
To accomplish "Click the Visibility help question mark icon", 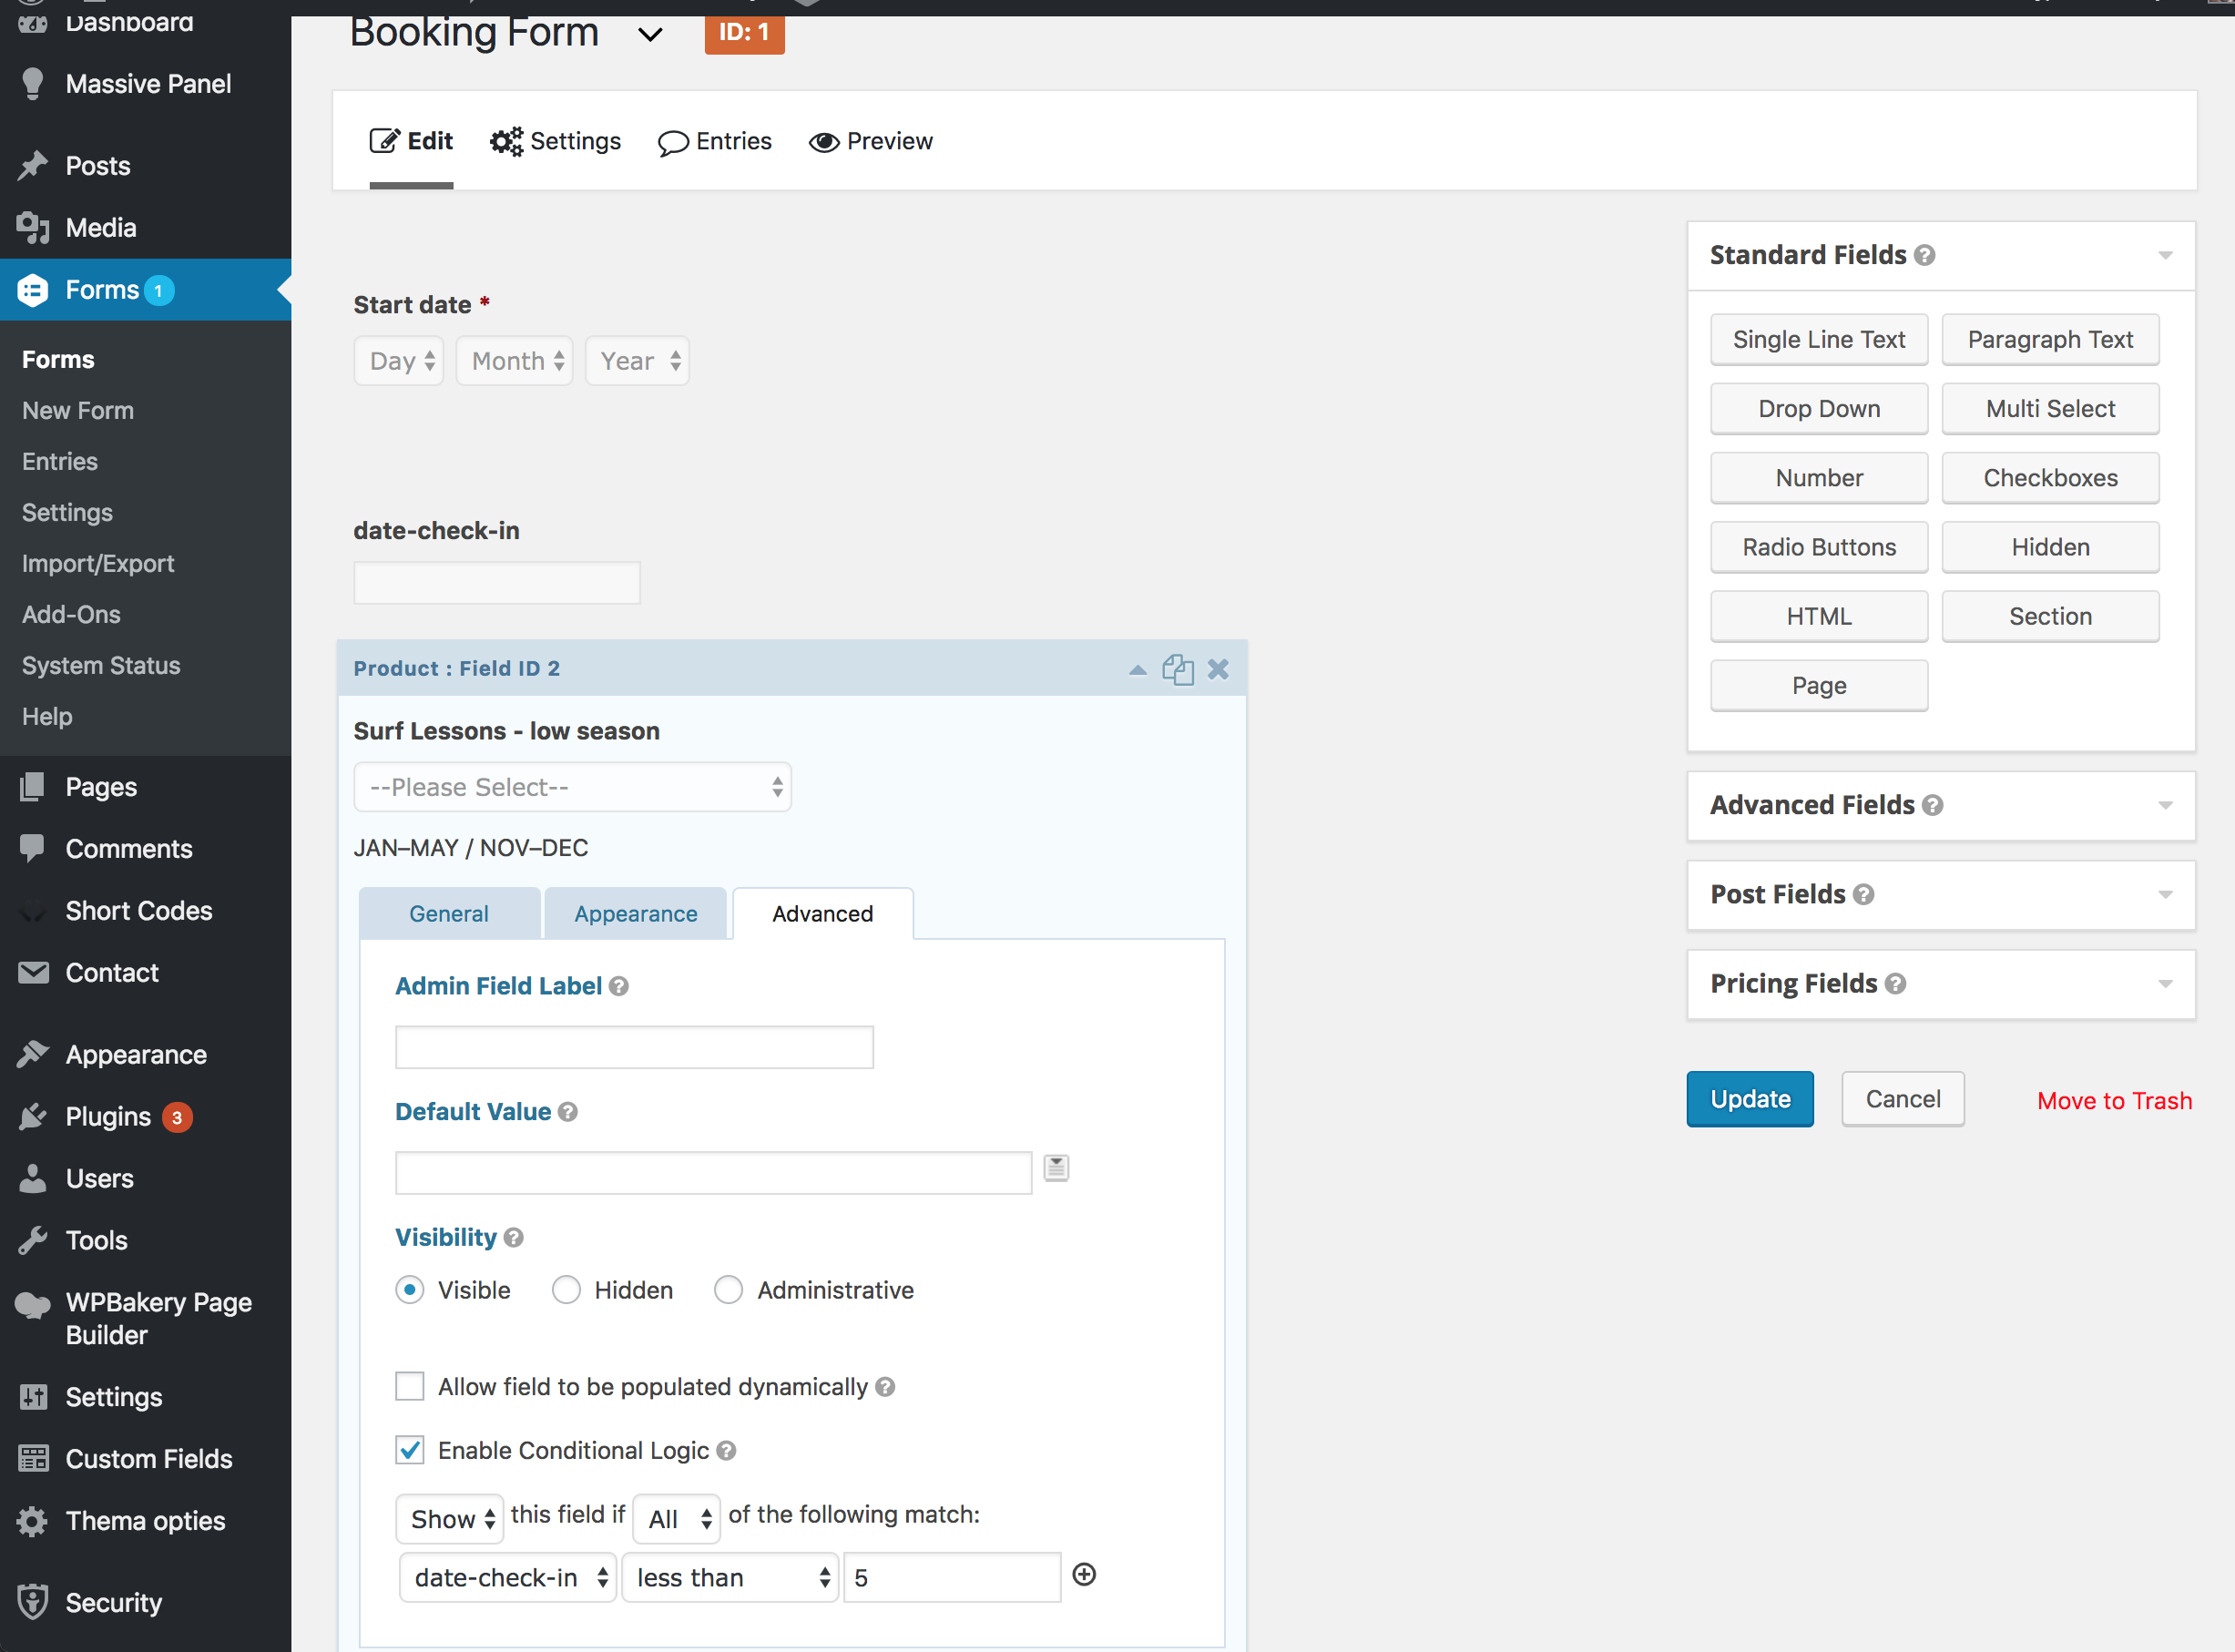I will coord(514,1238).
